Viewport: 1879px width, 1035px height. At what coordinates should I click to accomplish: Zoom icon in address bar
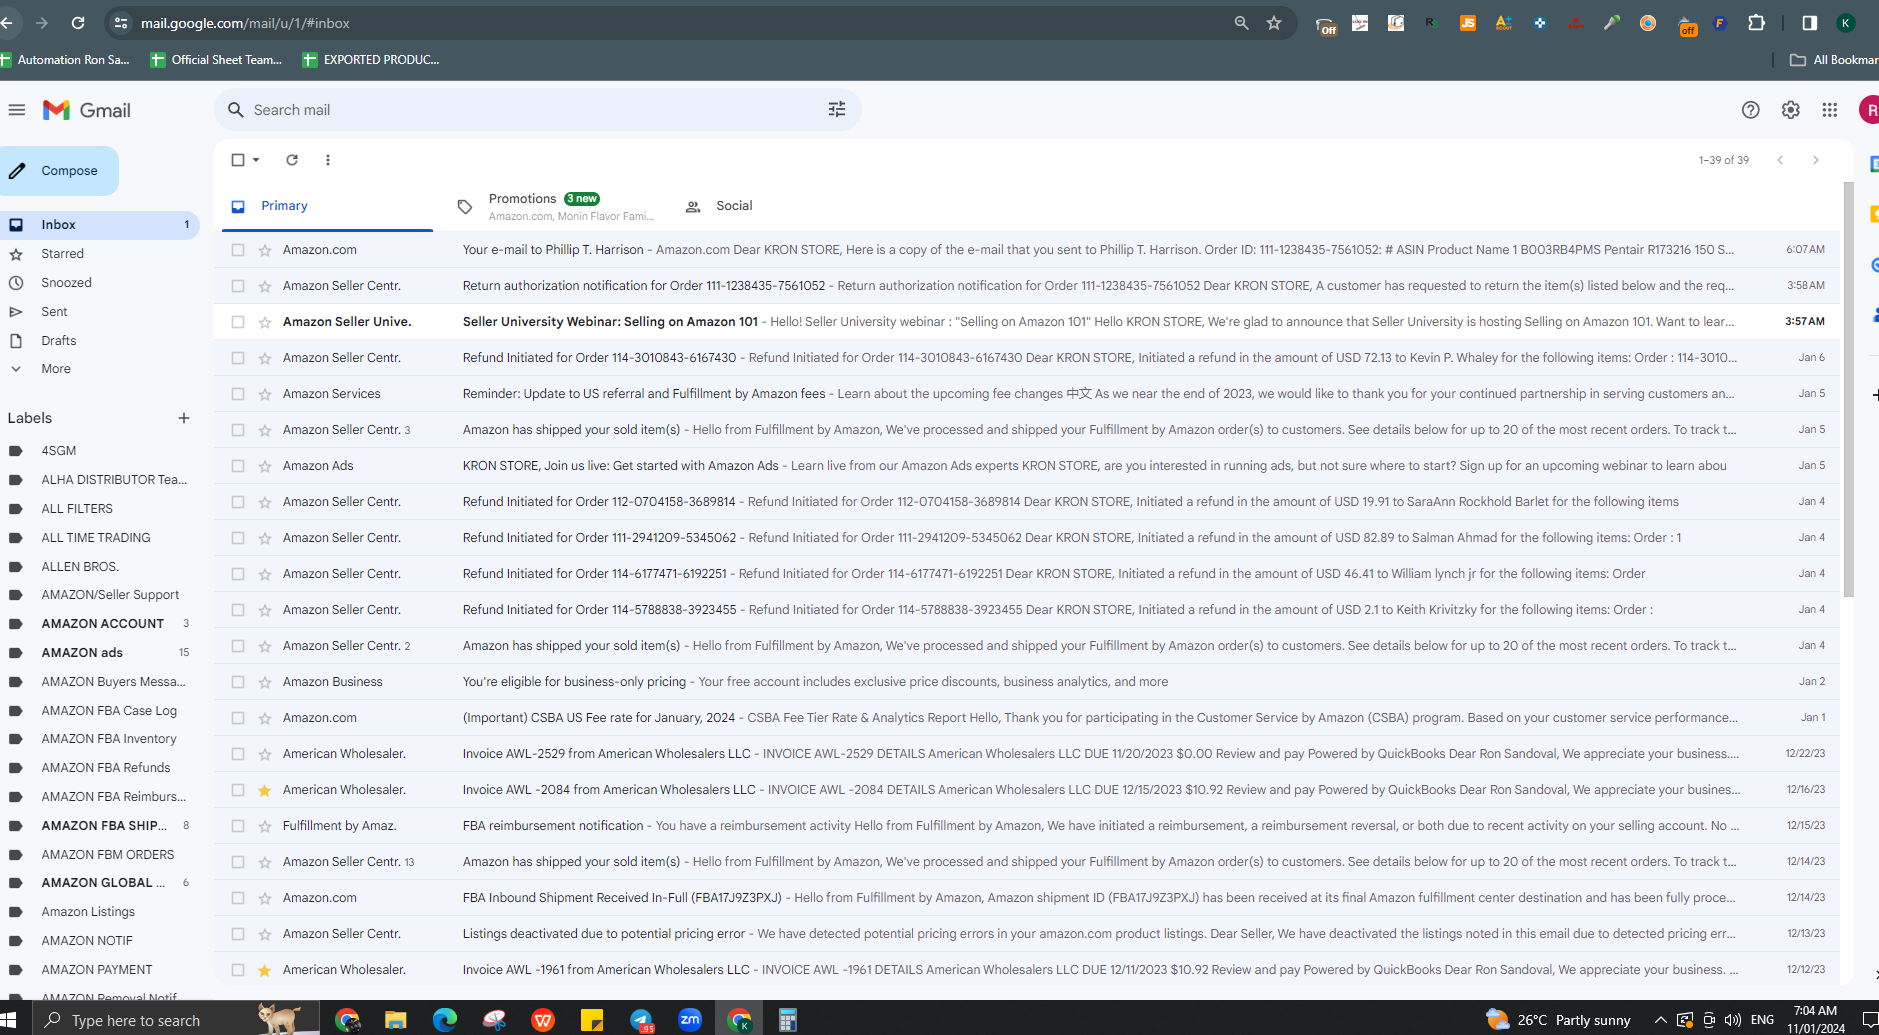1241,23
